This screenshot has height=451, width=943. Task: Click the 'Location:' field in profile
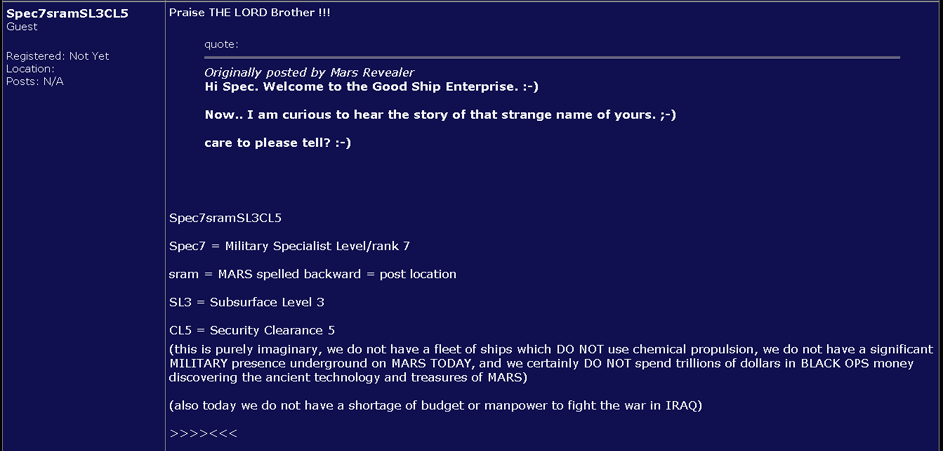30,69
